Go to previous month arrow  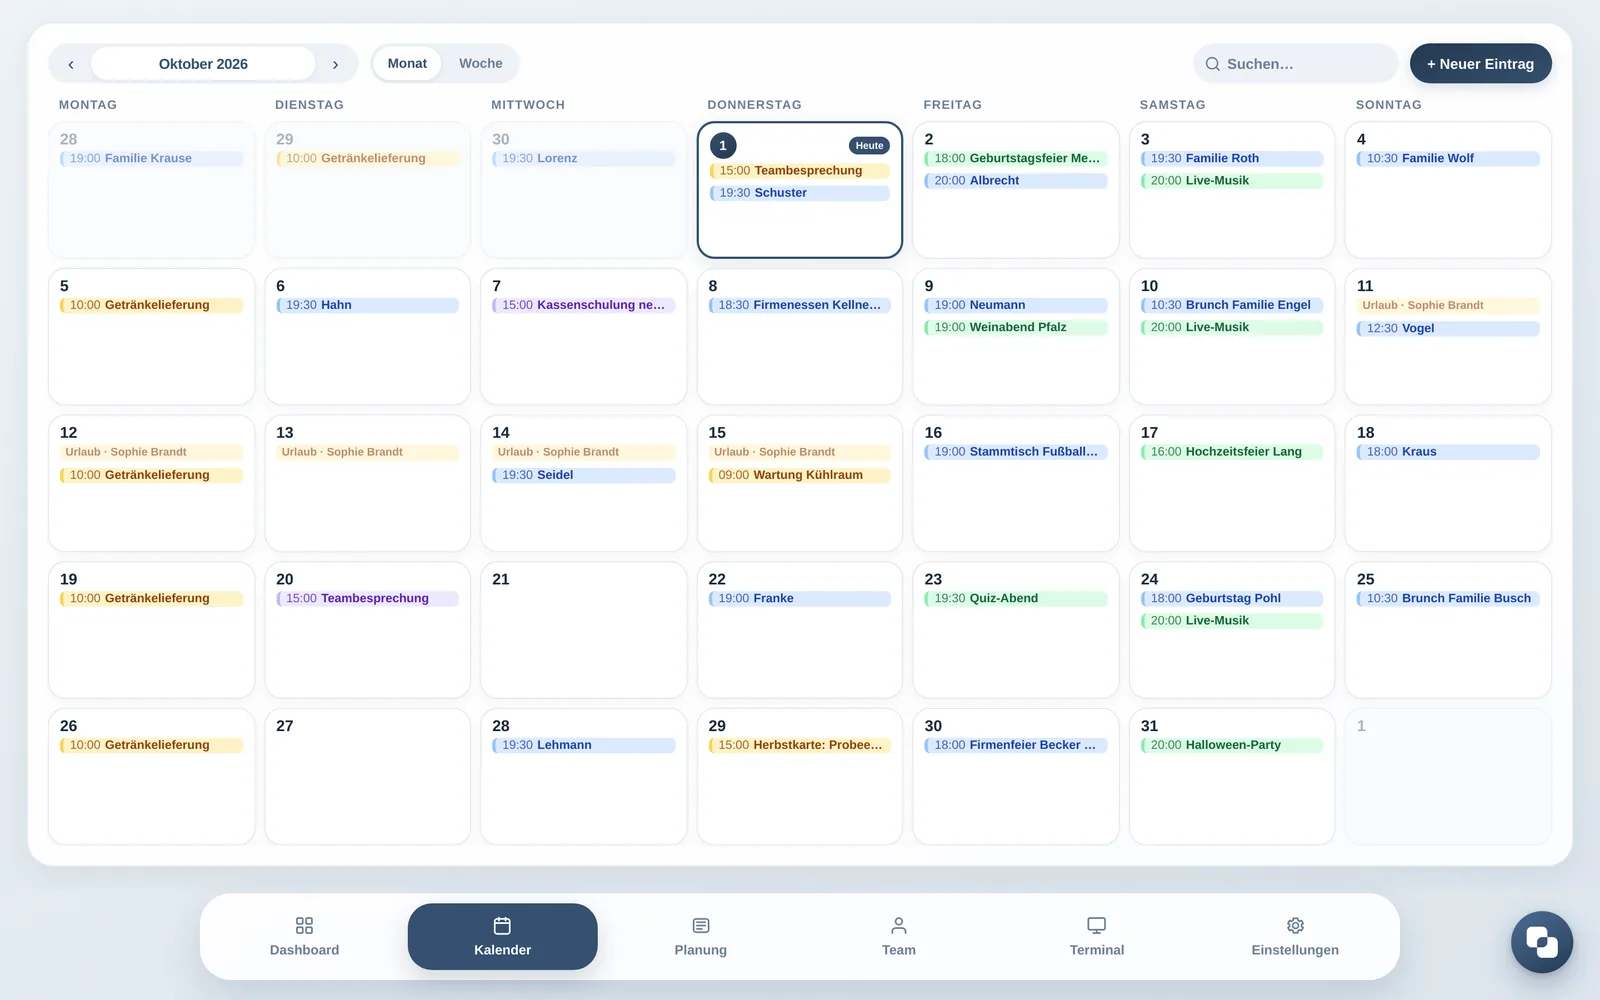pyautogui.click(x=71, y=64)
